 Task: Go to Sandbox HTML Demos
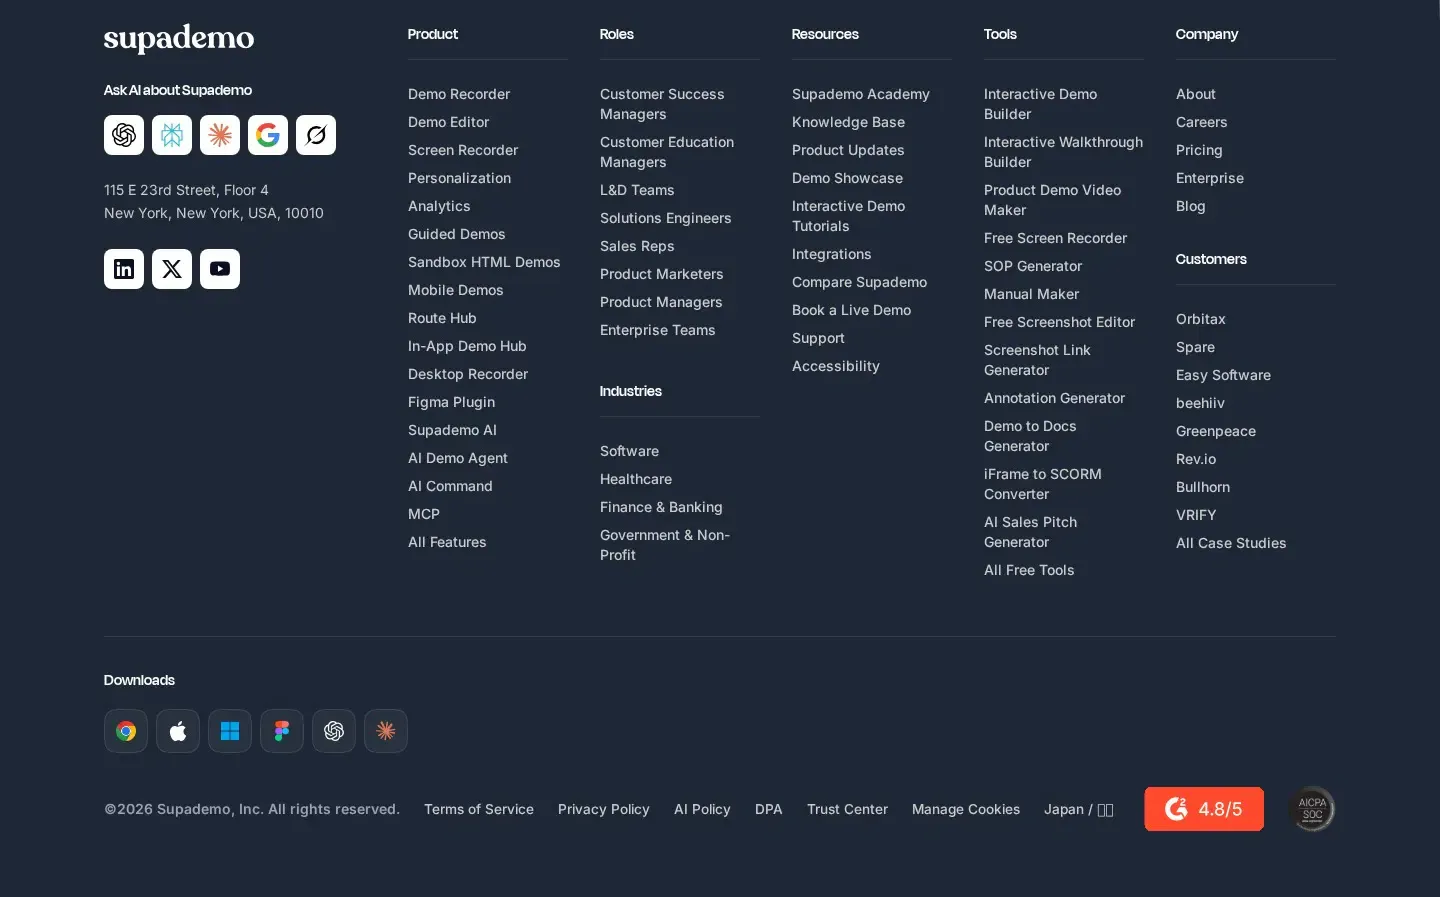pyautogui.click(x=484, y=262)
